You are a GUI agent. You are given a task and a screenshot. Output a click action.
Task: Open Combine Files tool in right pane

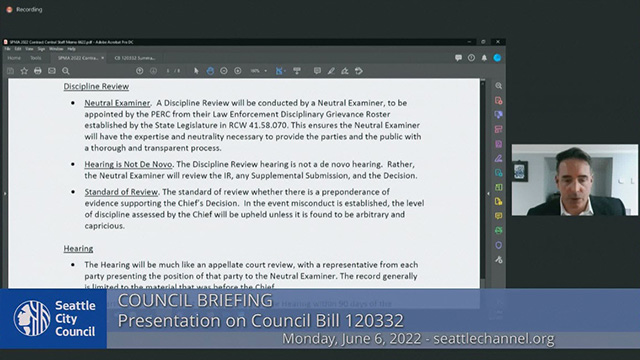tap(498, 115)
